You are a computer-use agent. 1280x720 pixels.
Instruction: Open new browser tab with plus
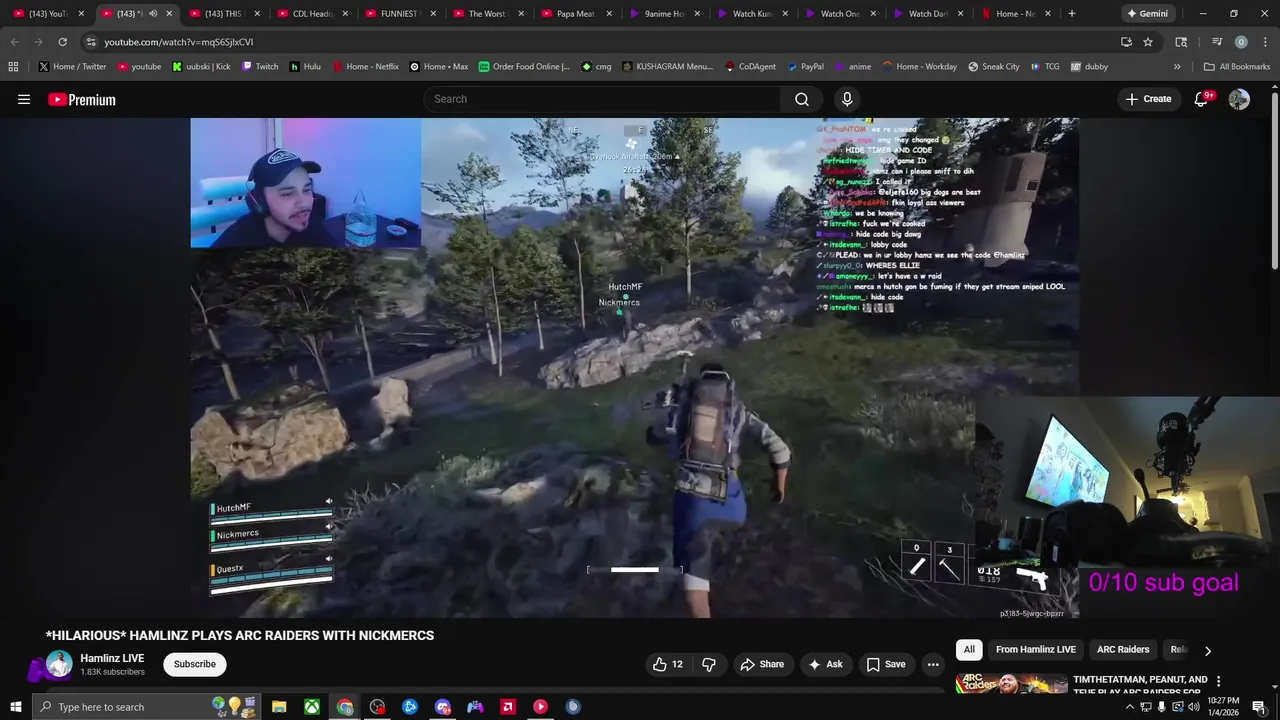[x=1071, y=14]
